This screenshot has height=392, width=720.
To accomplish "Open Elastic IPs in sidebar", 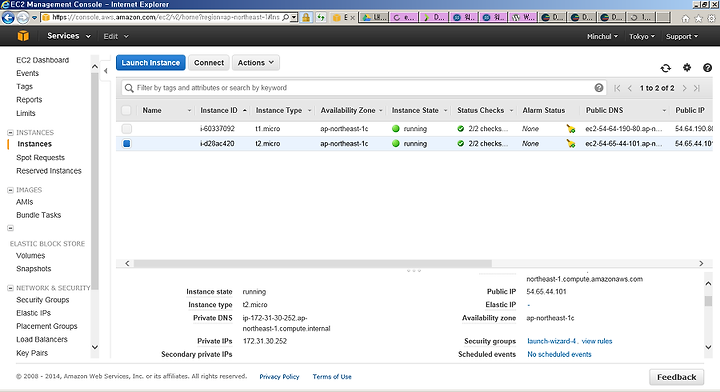I will click(x=34, y=313).
